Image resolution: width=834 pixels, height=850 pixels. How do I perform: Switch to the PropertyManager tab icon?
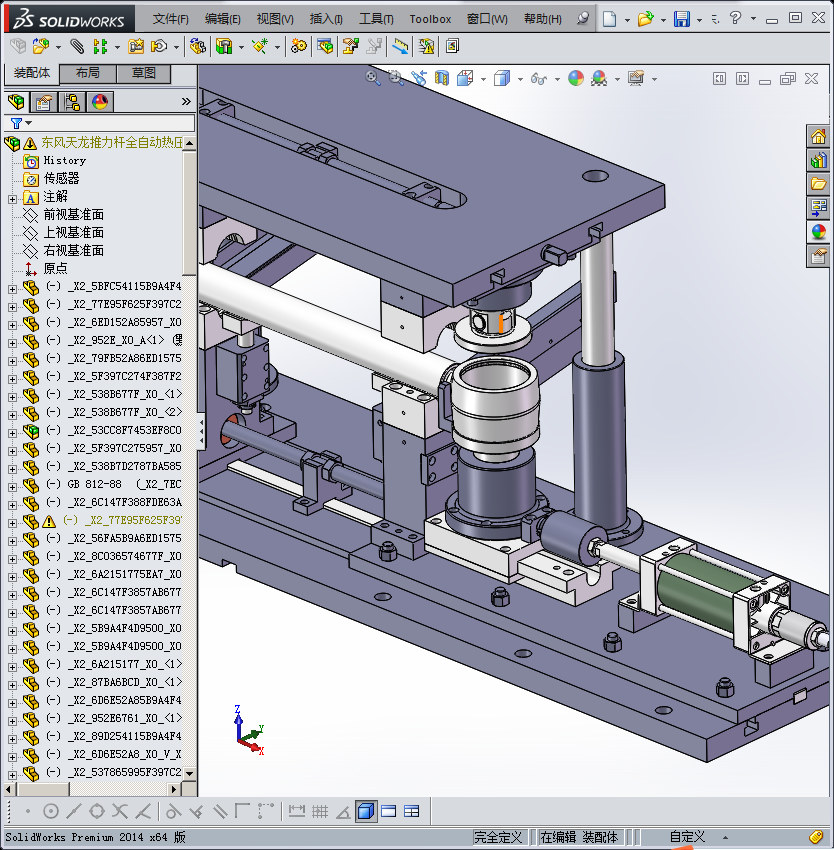pos(44,101)
